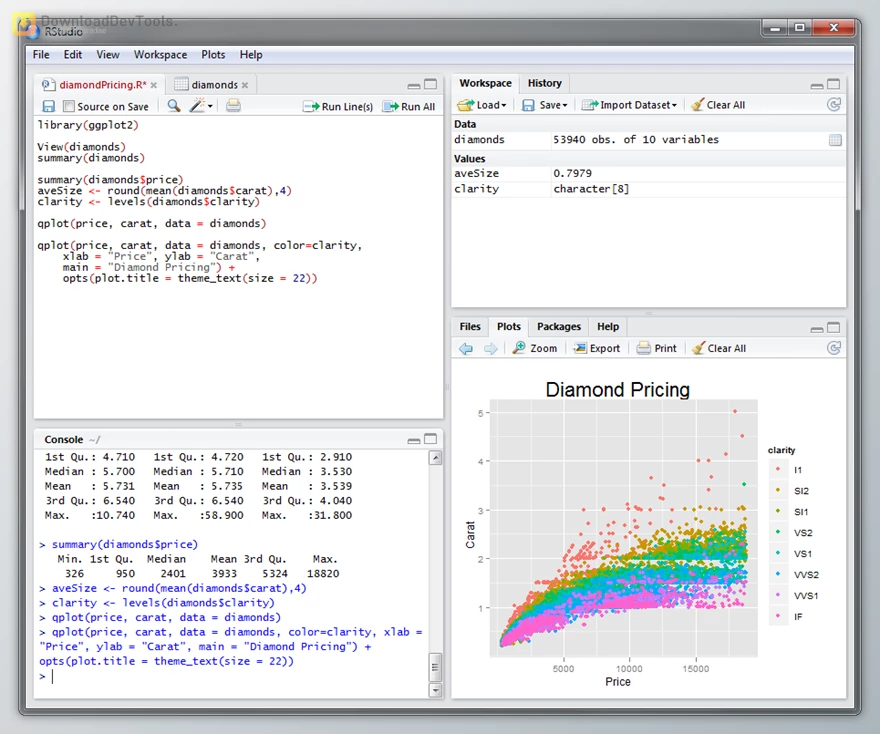
Task: Go to the previous plot arrow
Action: point(466,348)
